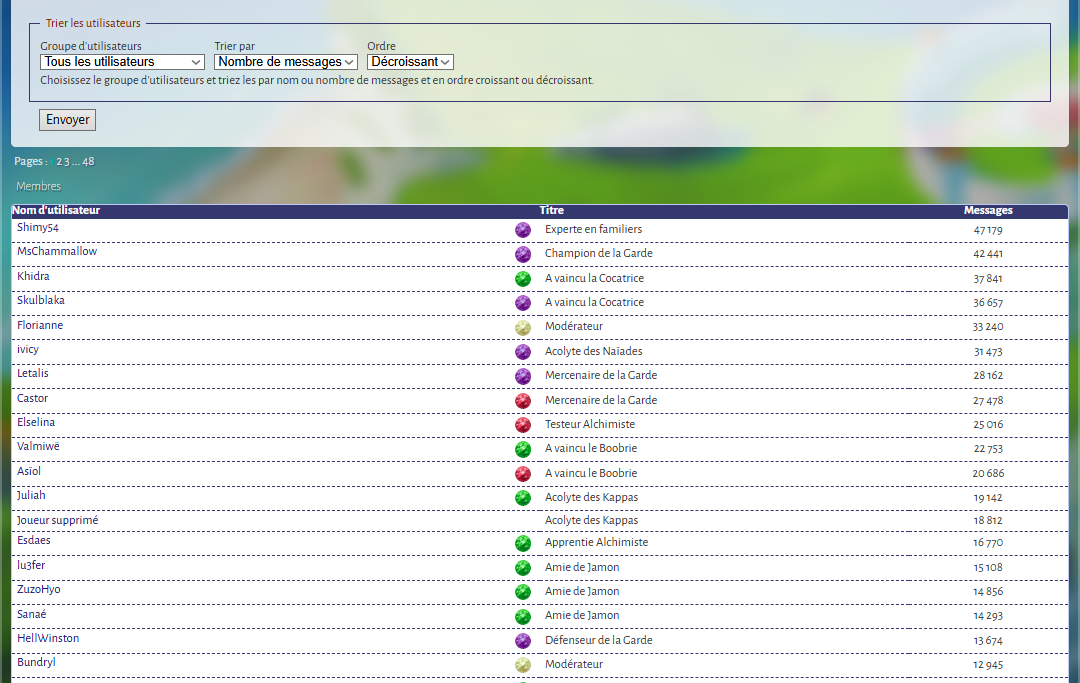Click the Membres heading text
Screen dimensions: 1080x683
click(39, 187)
